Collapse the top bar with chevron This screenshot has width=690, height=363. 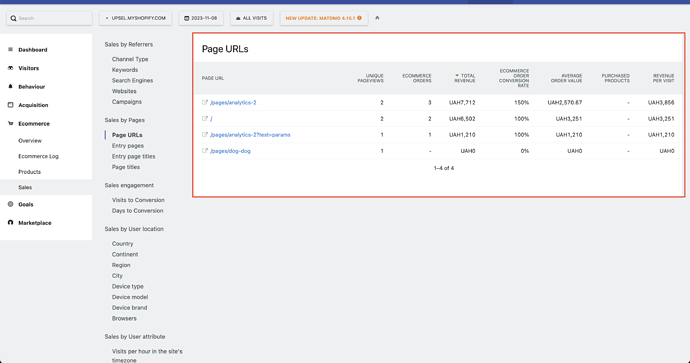click(377, 18)
